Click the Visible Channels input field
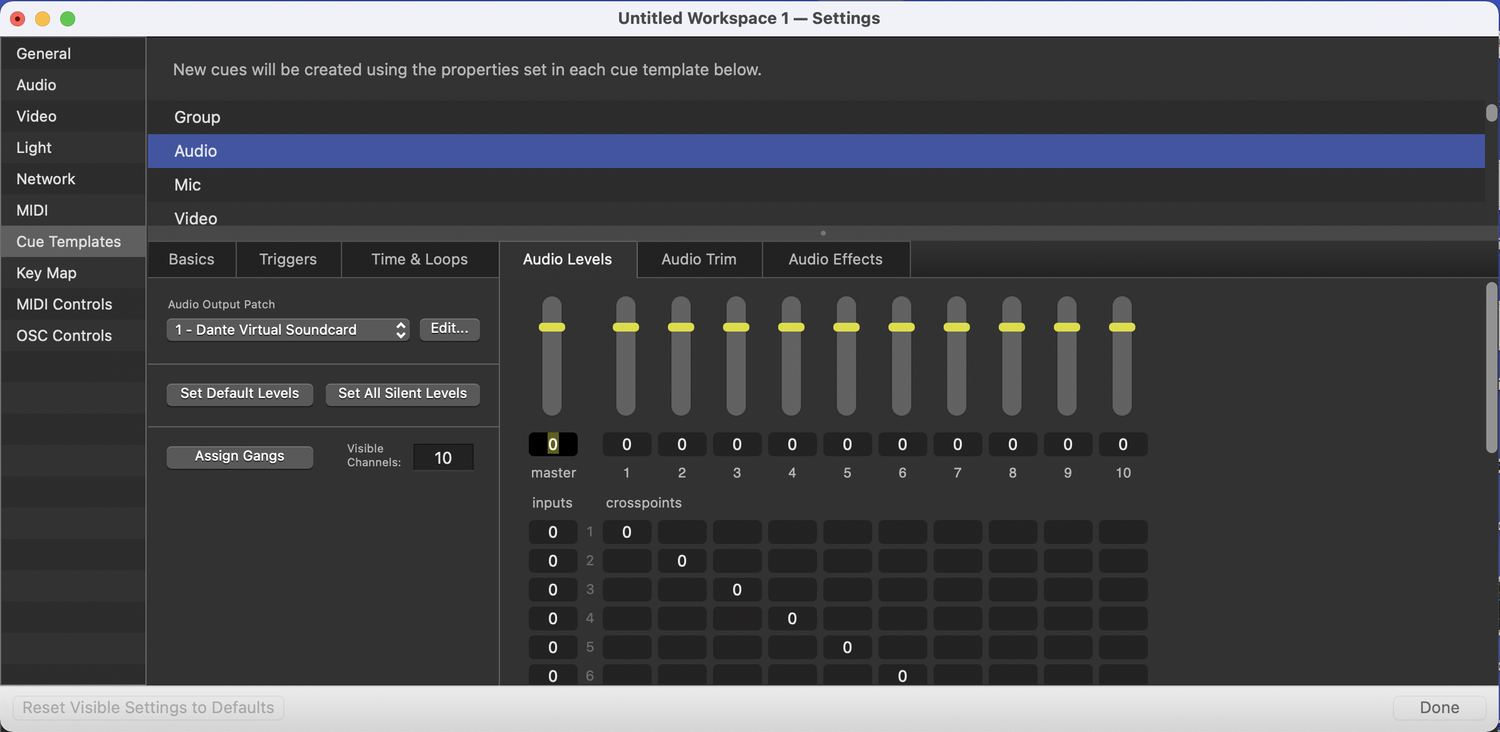This screenshot has height=732, width=1500. [443, 456]
